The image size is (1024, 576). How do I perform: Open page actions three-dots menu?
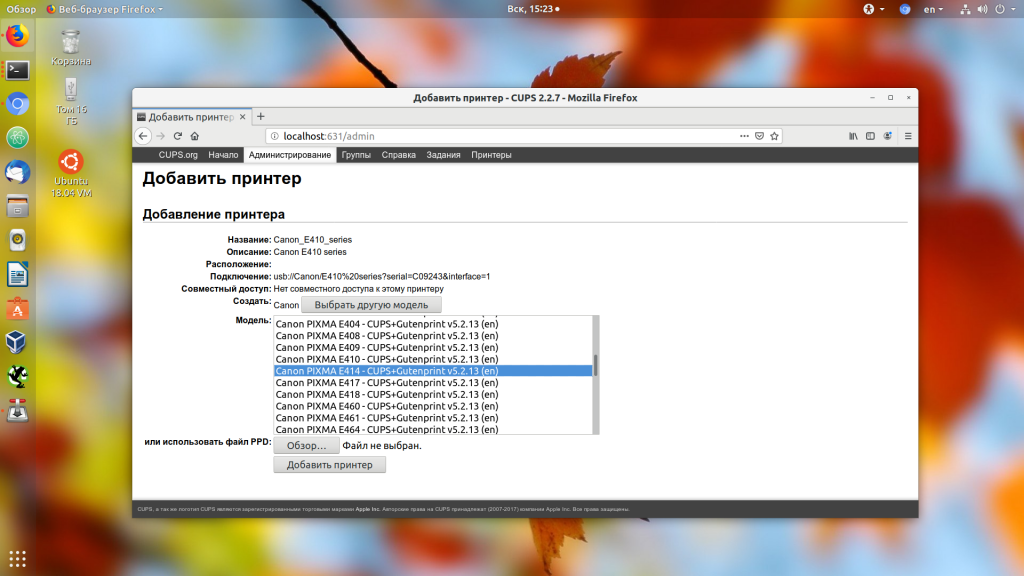coord(744,136)
